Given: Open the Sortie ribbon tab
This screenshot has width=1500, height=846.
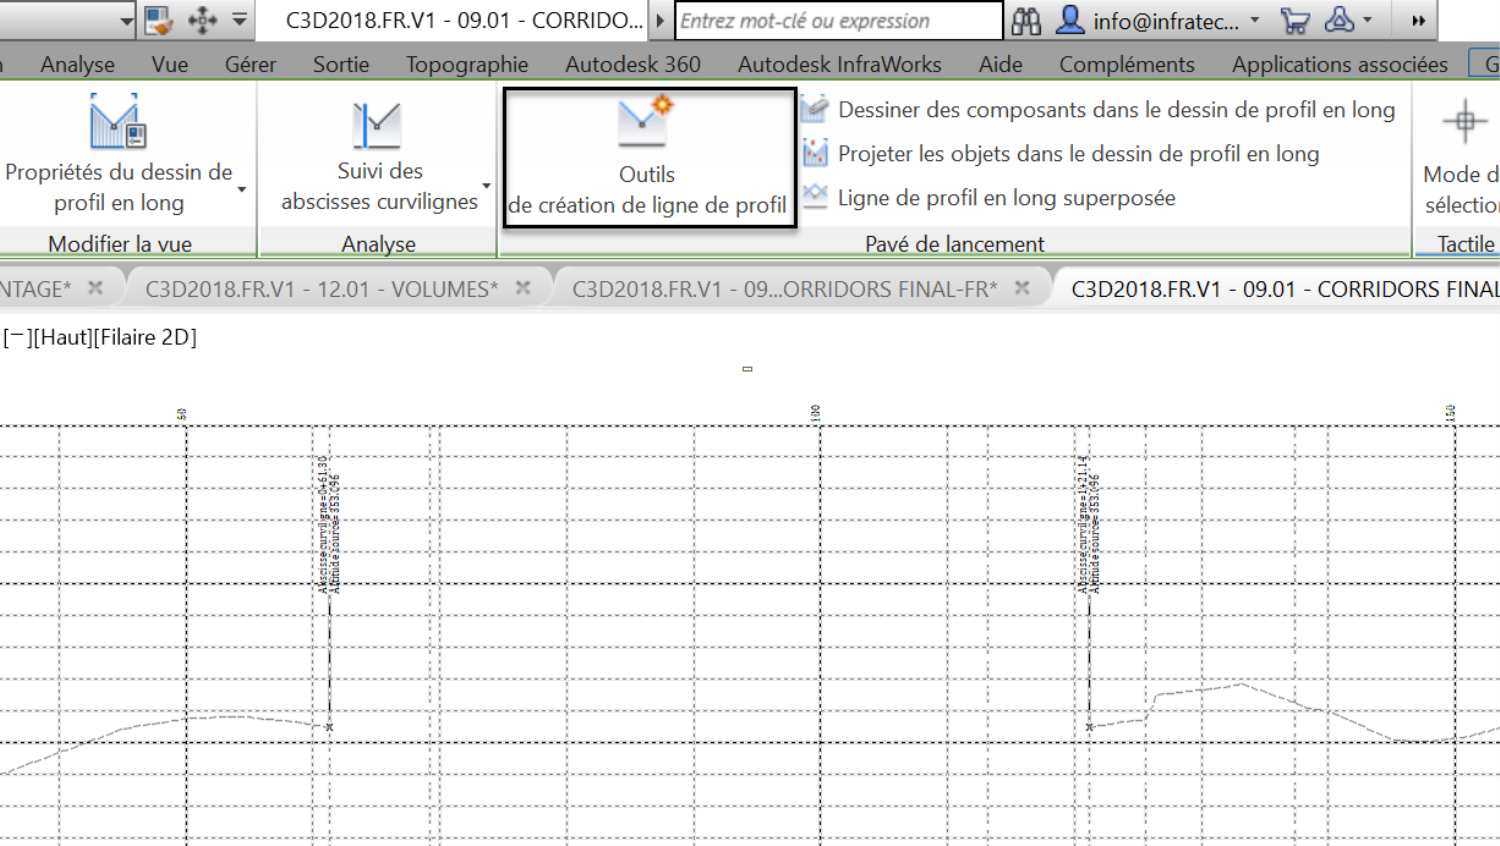Looking at the screenshot, I should [x=341, y=64].
